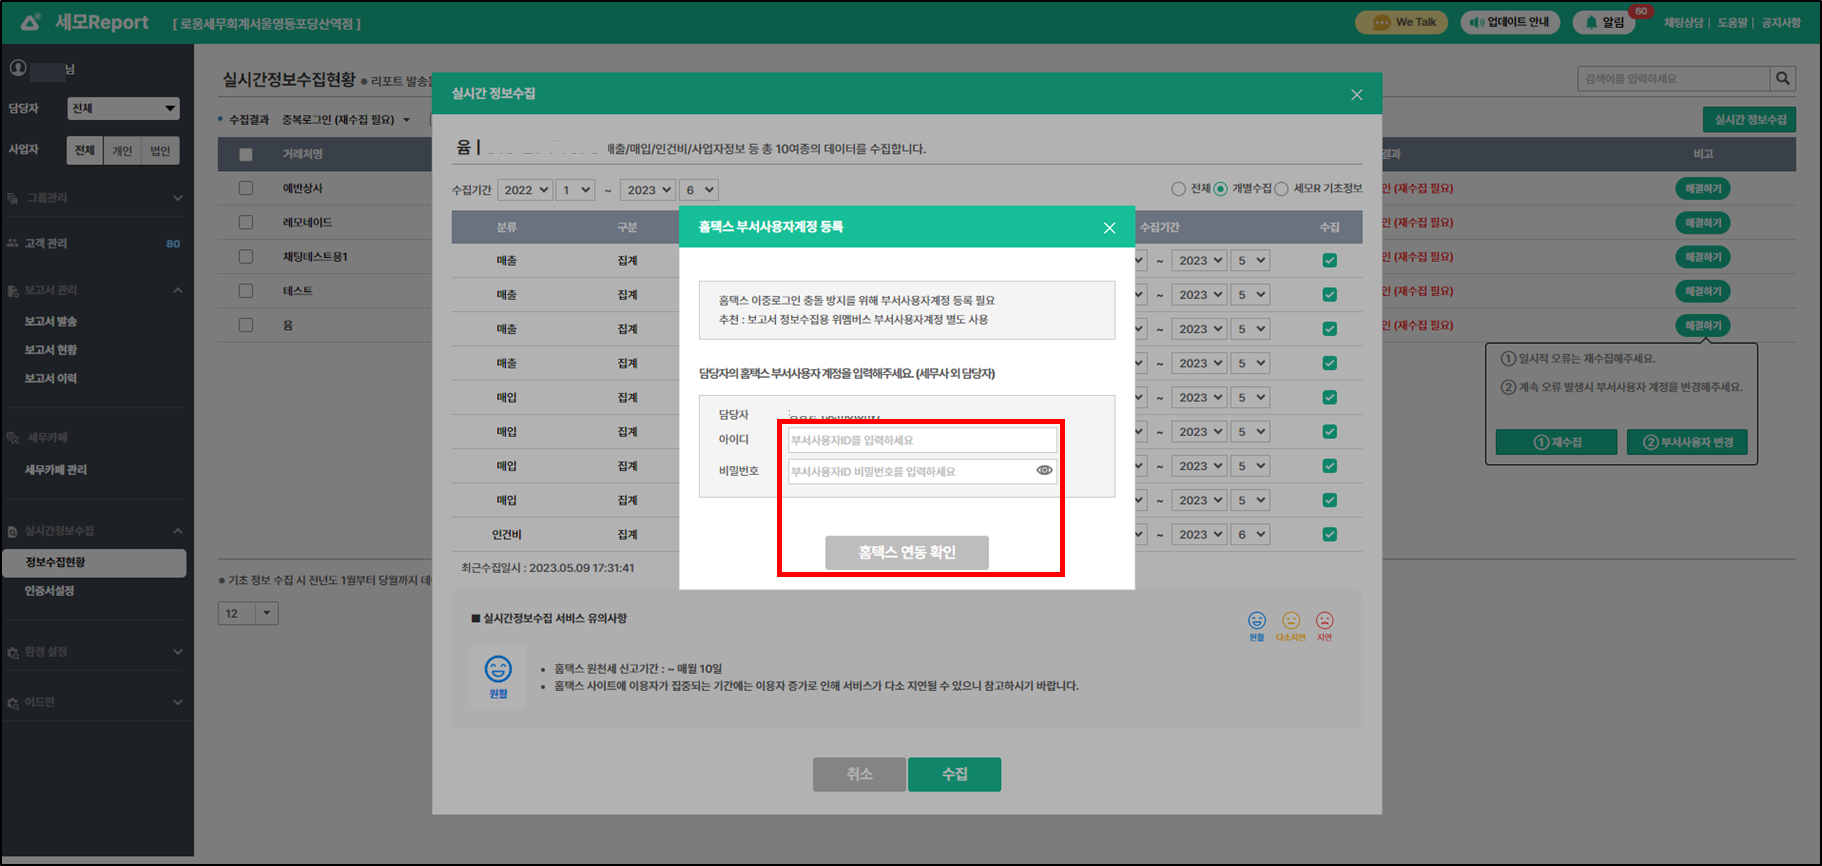Tick the checkbox next to 에반상사

pos(246,188)
